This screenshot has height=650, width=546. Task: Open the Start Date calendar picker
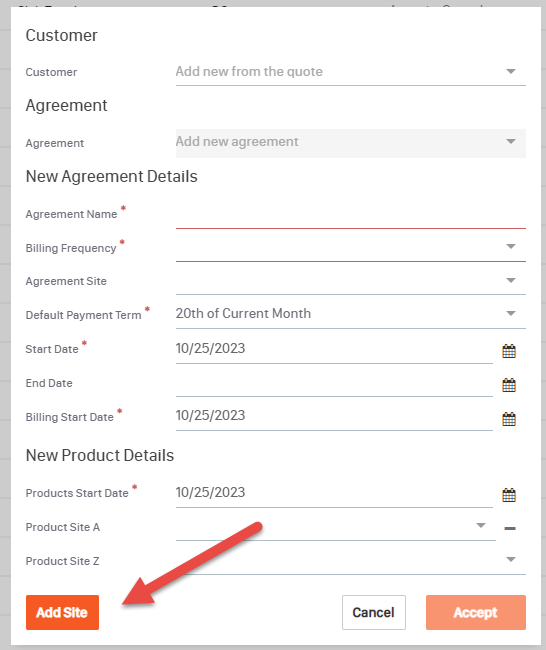tap(509, 351)
